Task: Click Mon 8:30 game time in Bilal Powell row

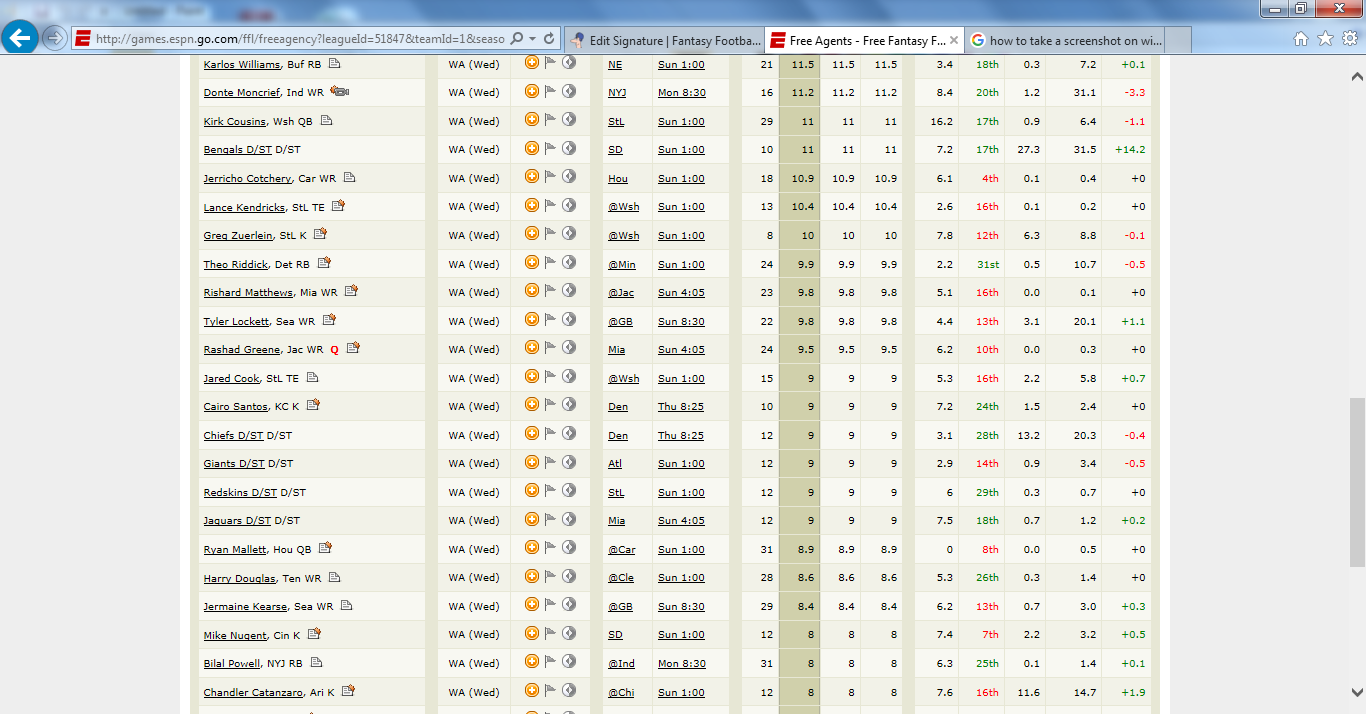Action: (x=682, y=663)
